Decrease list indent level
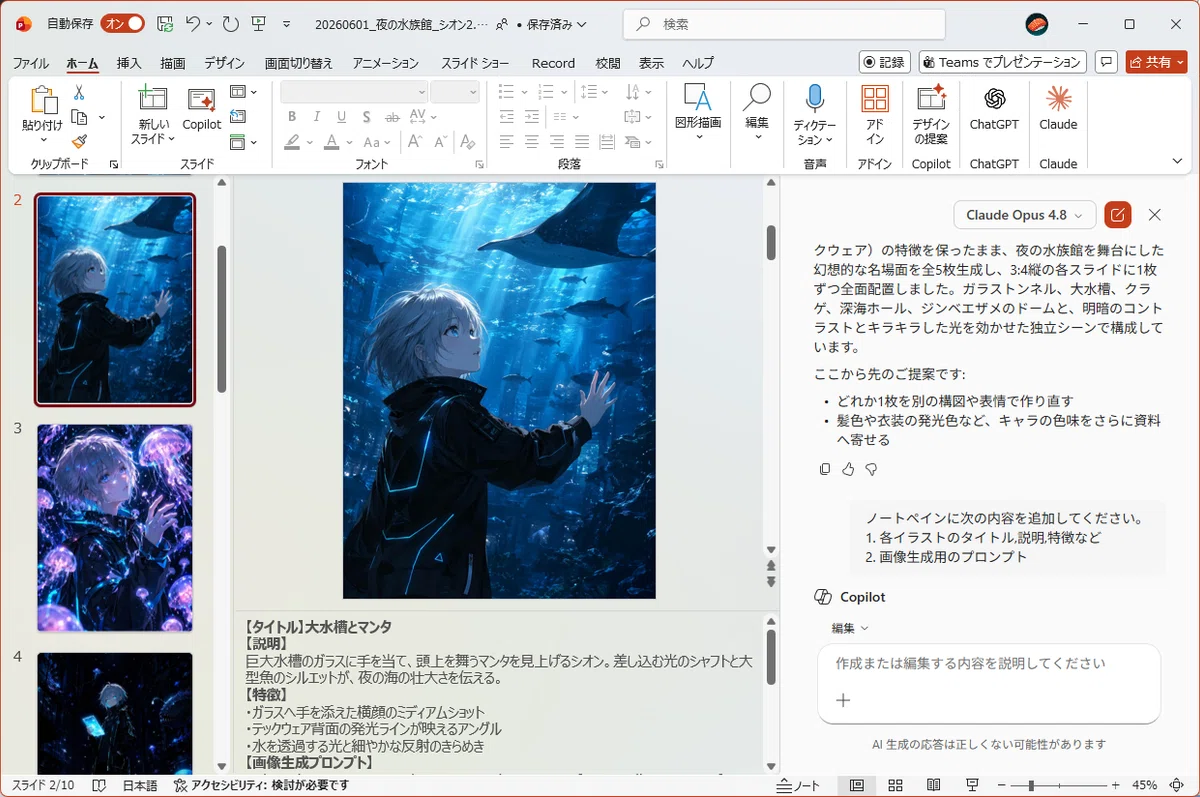Viewport: 1200px width, 797px height. (507, 117)
